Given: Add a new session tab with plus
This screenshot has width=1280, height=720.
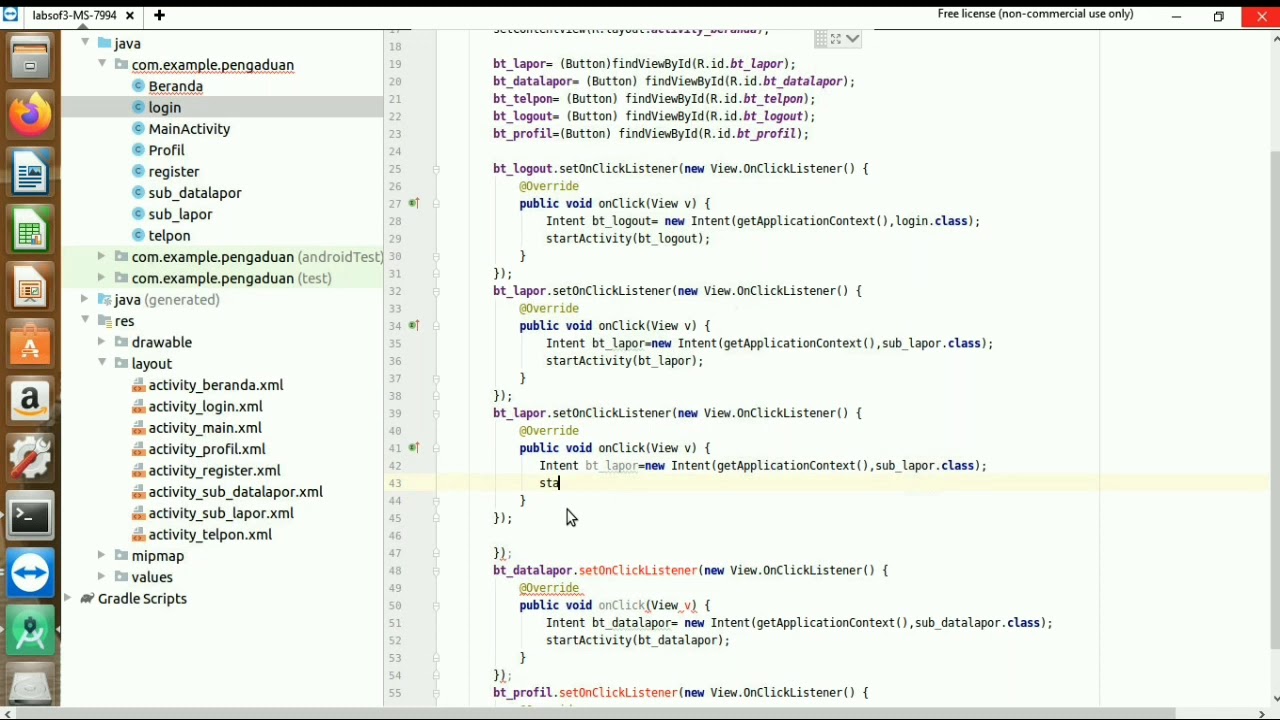Looking at the screenshot, I should [159, 15].
